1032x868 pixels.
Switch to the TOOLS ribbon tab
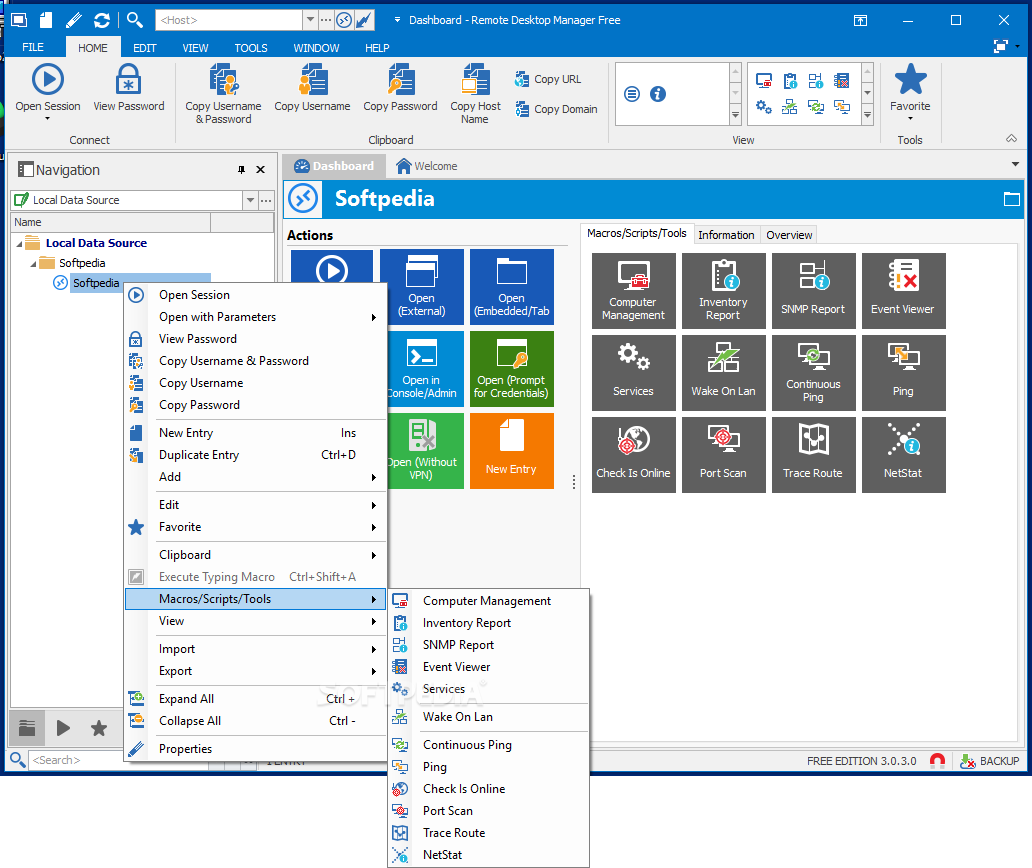(251, 48)
